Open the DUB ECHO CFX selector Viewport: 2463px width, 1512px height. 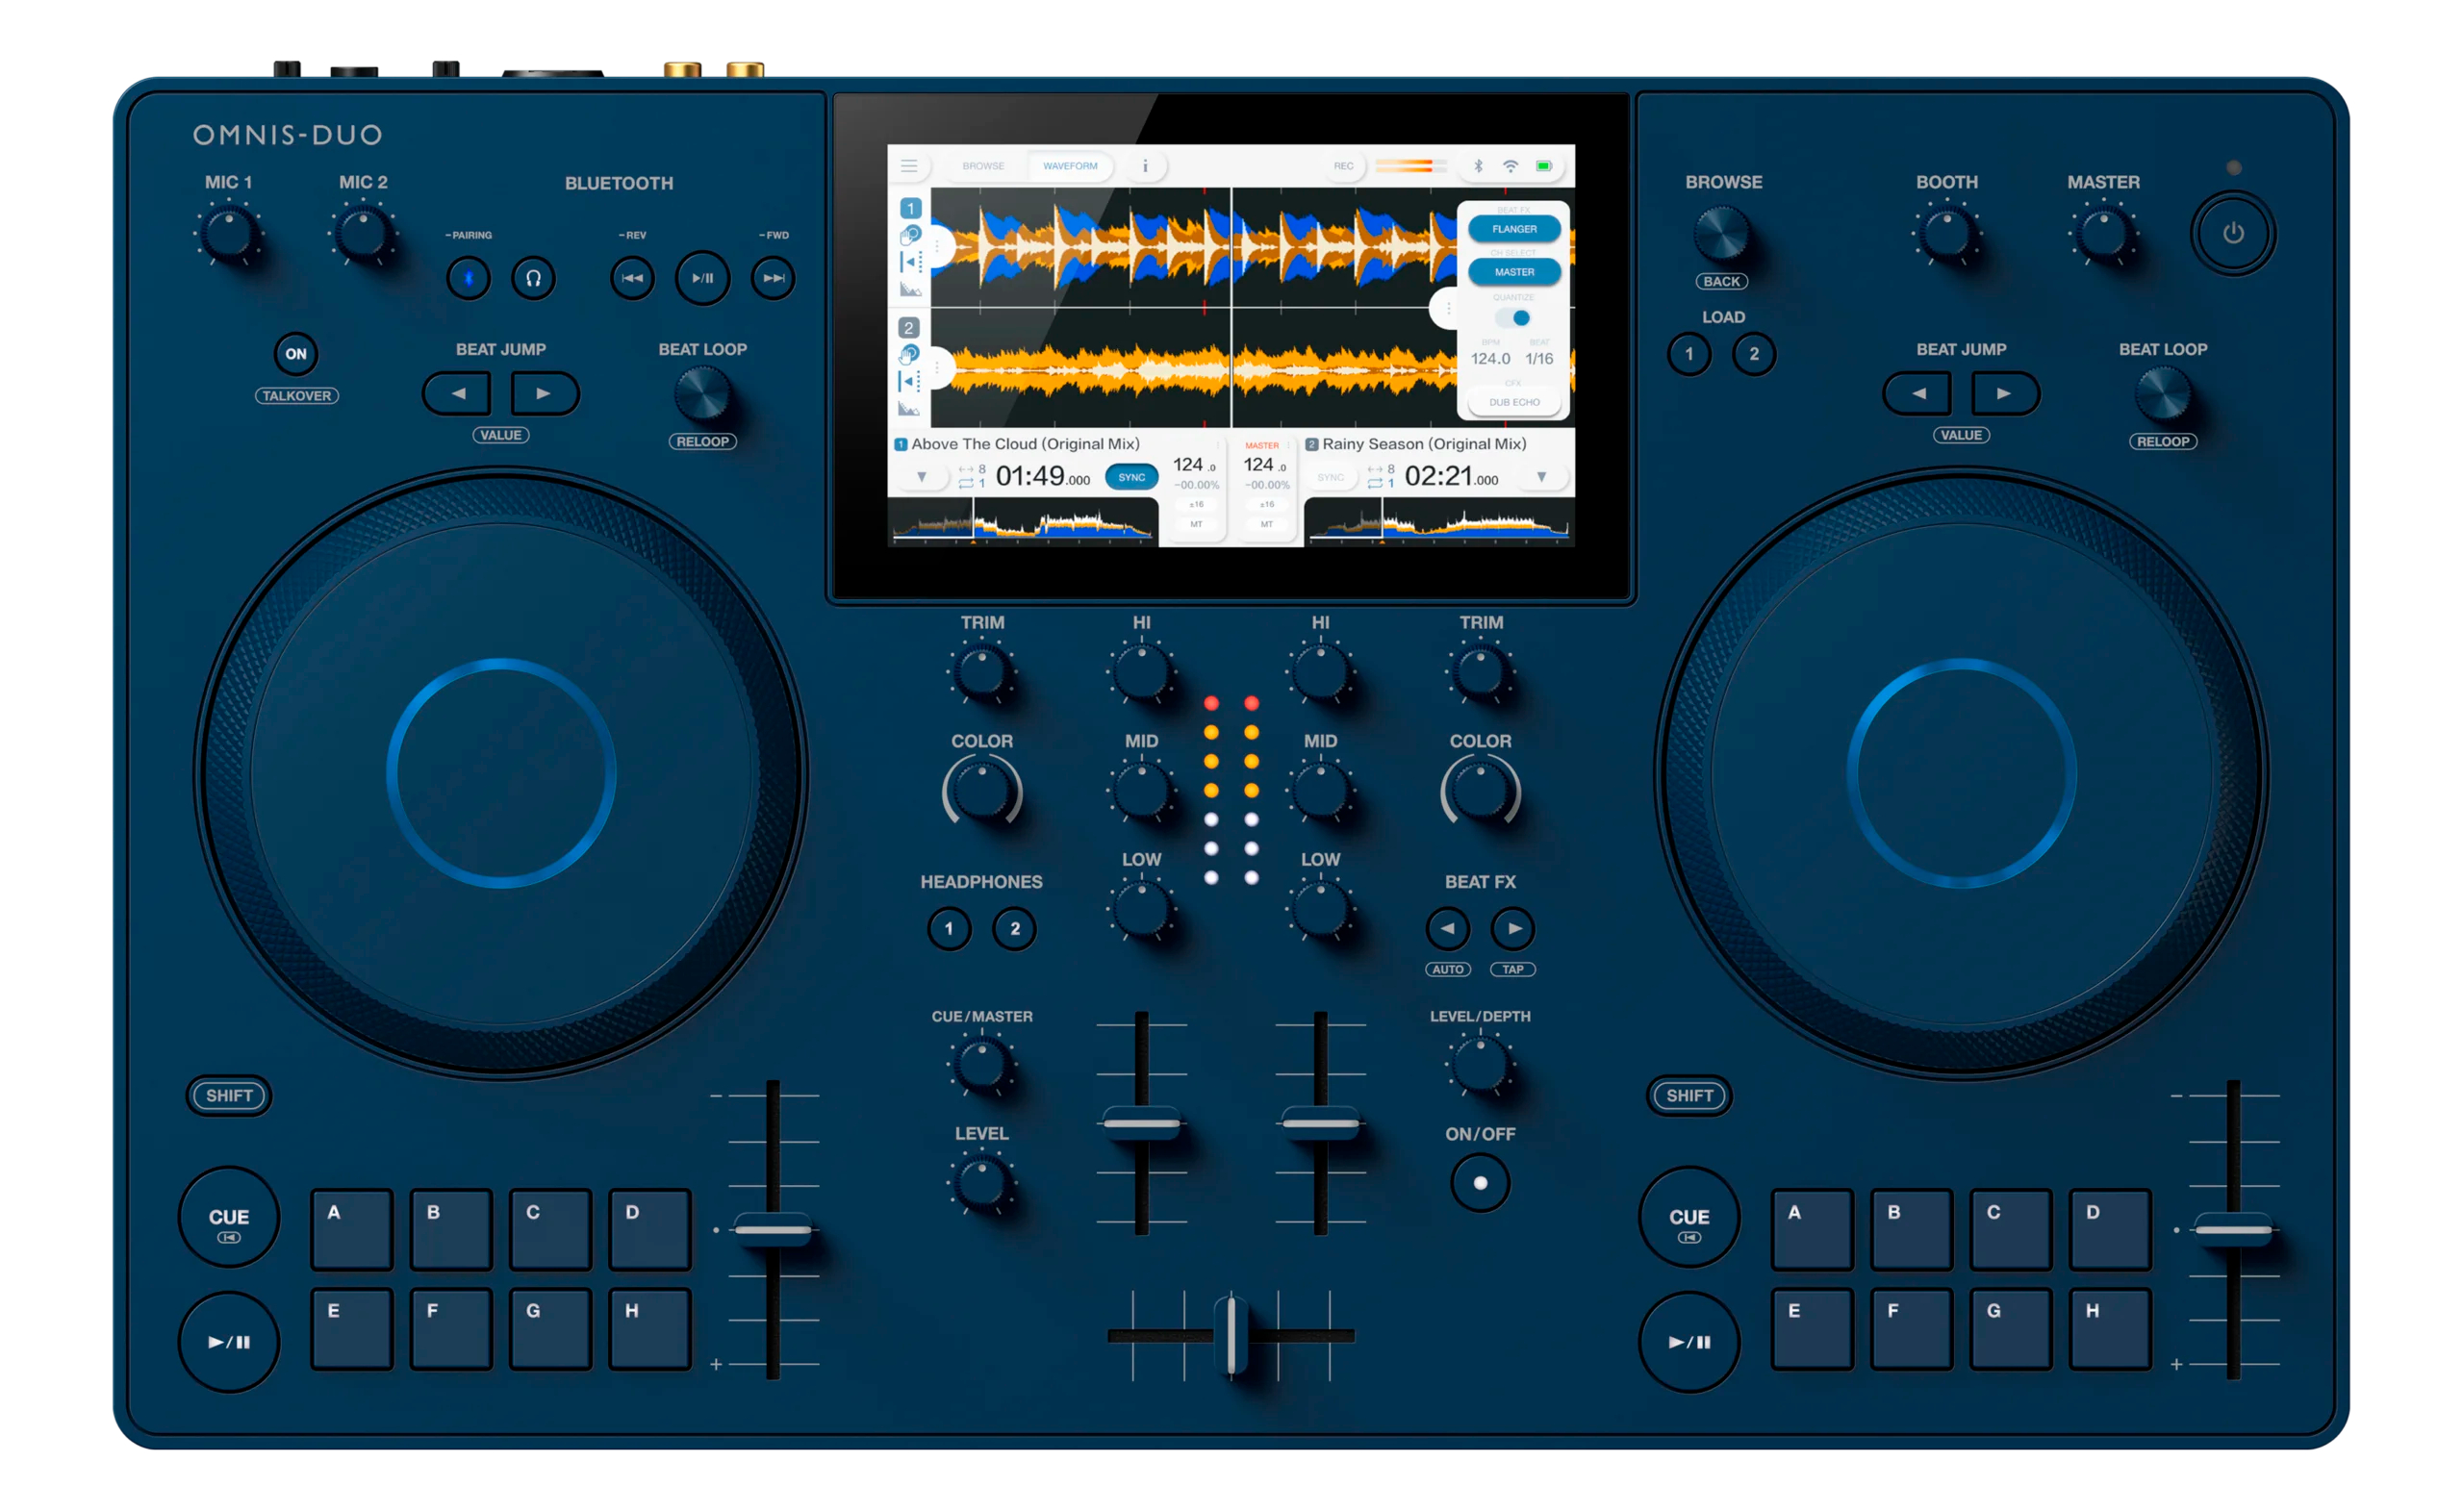[1514, 402]
